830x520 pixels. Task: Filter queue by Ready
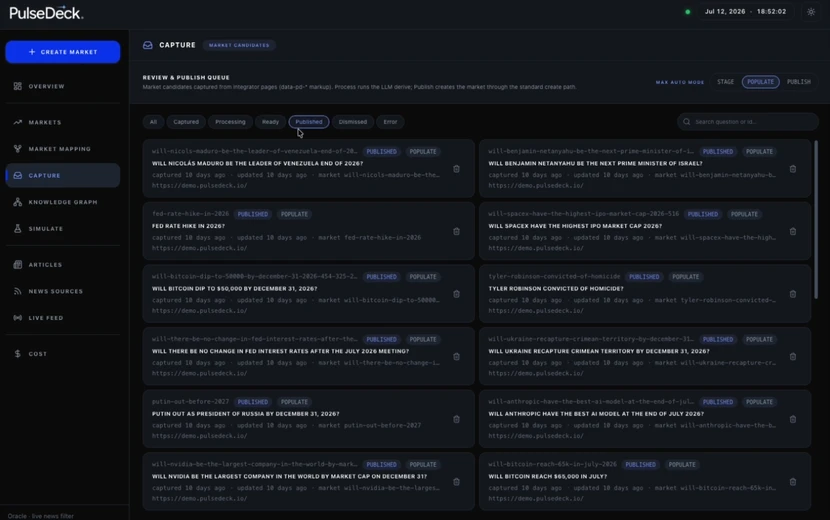270,122
